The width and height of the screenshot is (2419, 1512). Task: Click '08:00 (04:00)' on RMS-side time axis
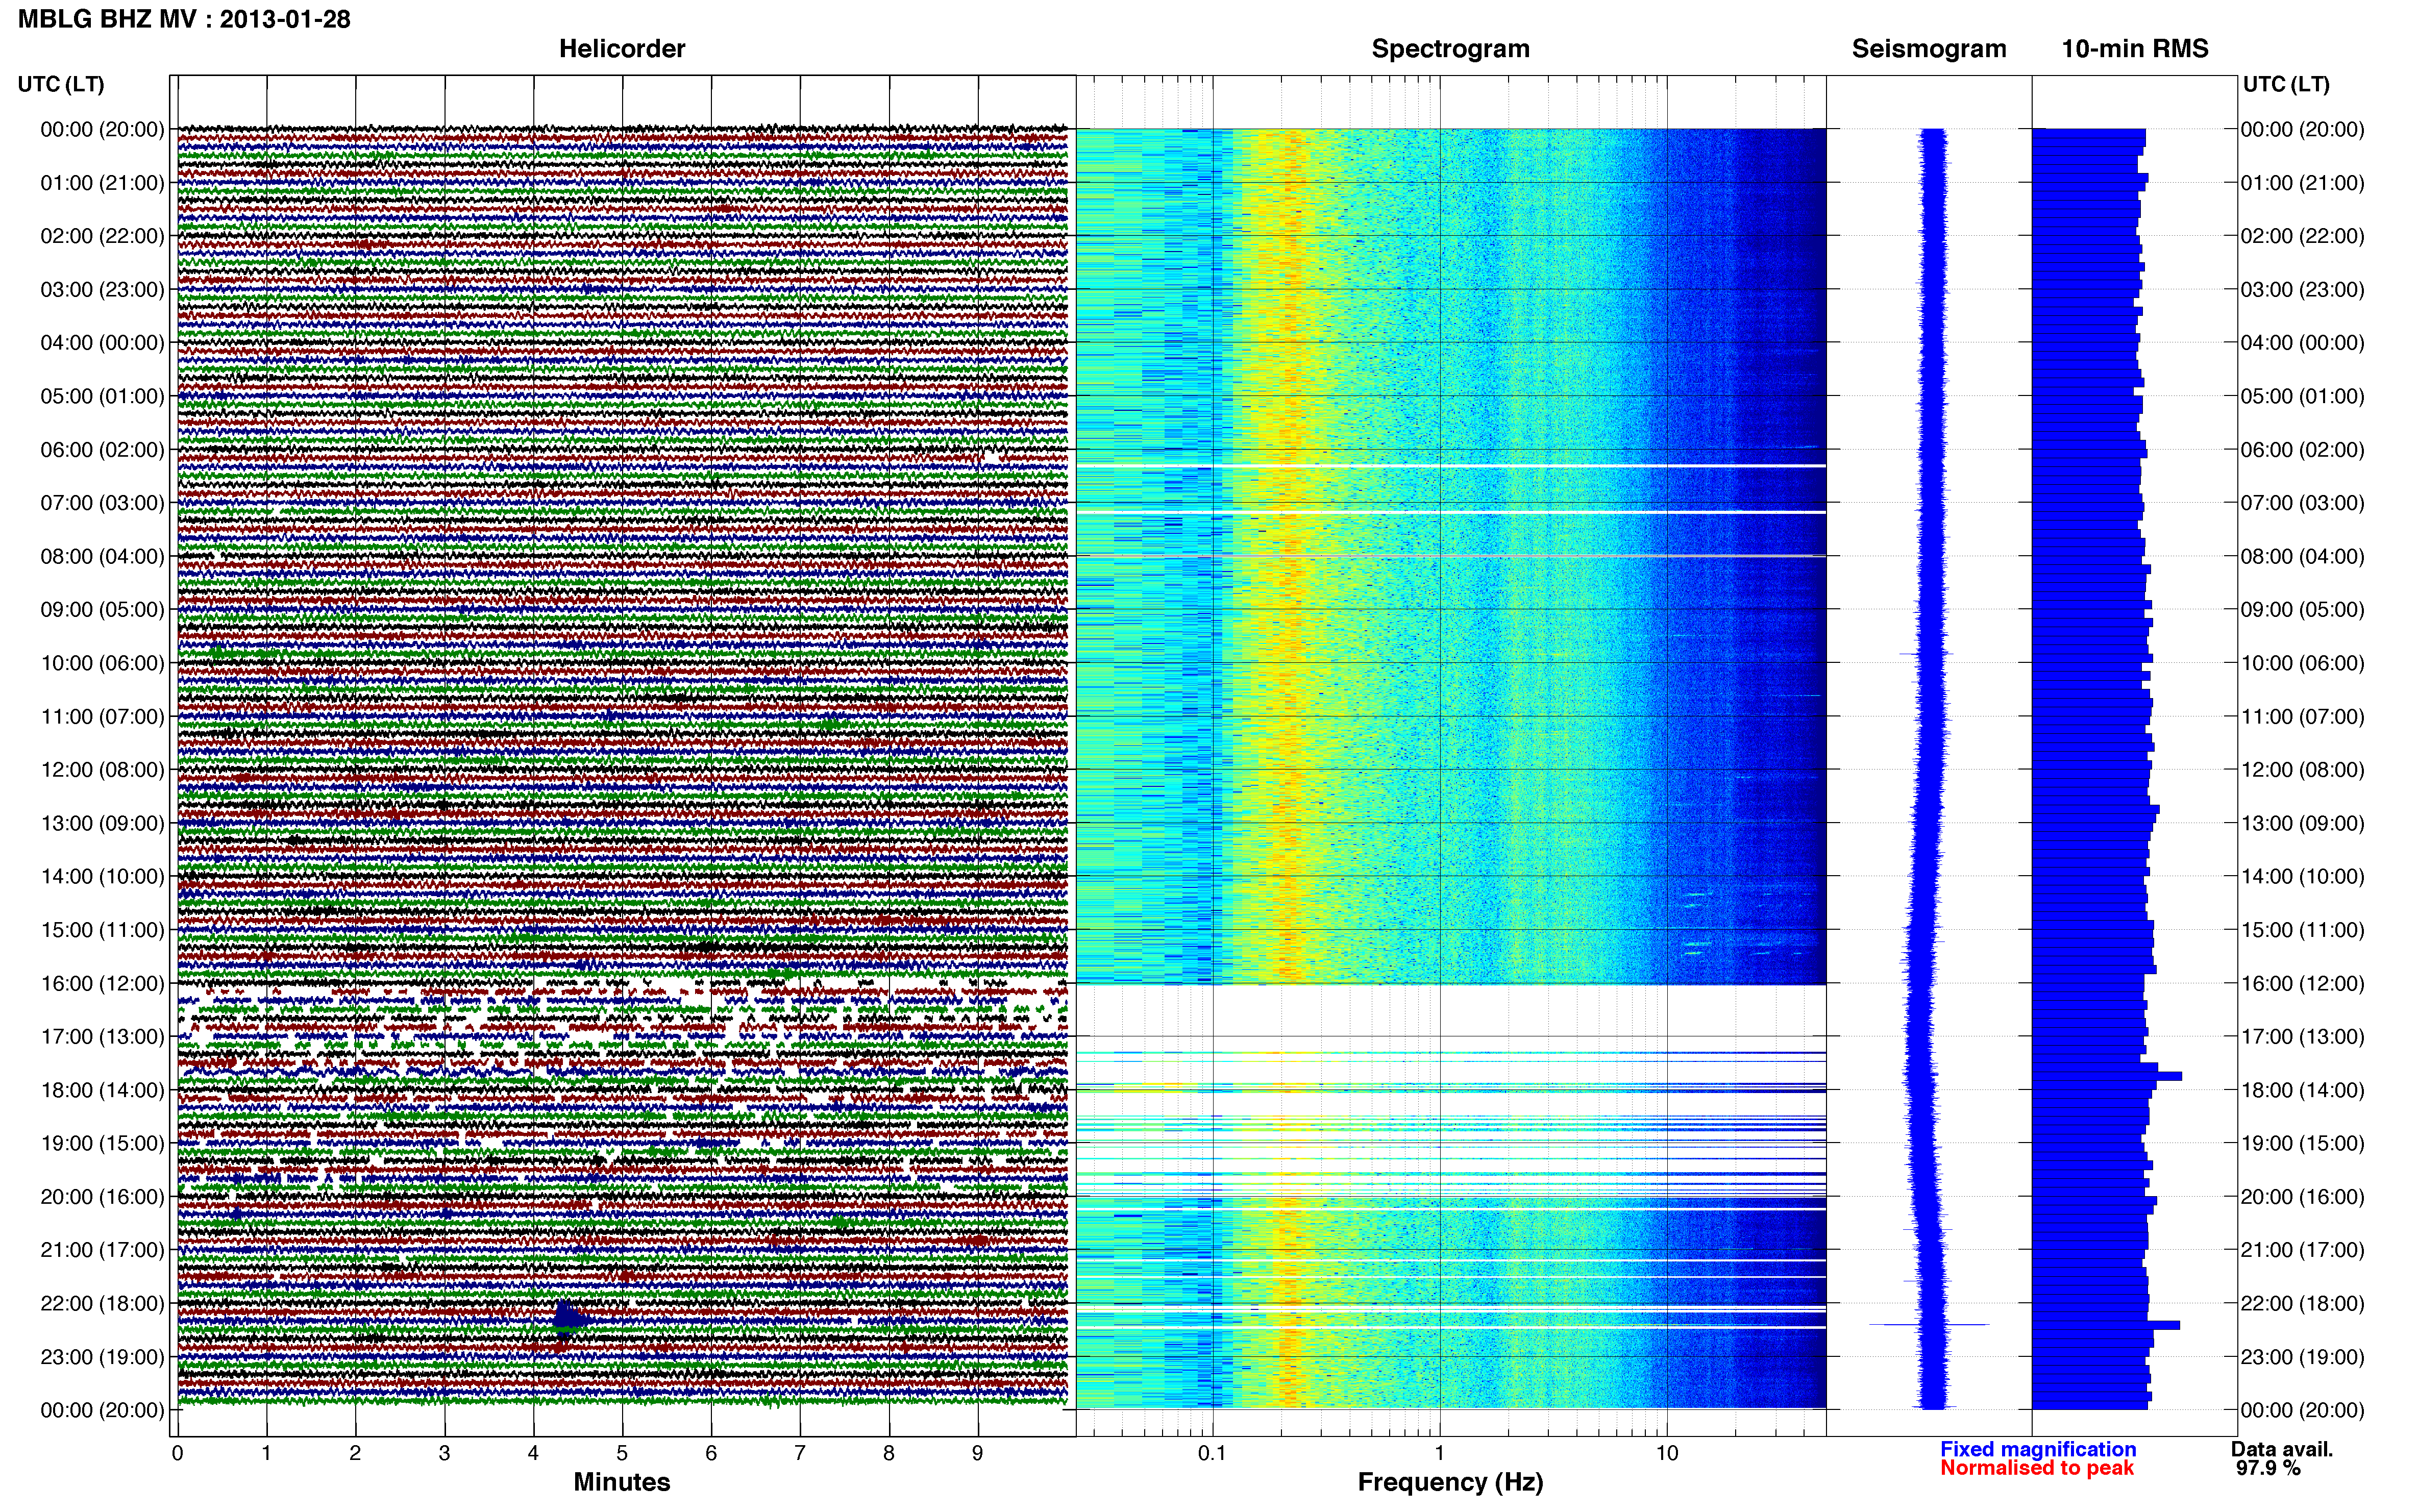2302,556
